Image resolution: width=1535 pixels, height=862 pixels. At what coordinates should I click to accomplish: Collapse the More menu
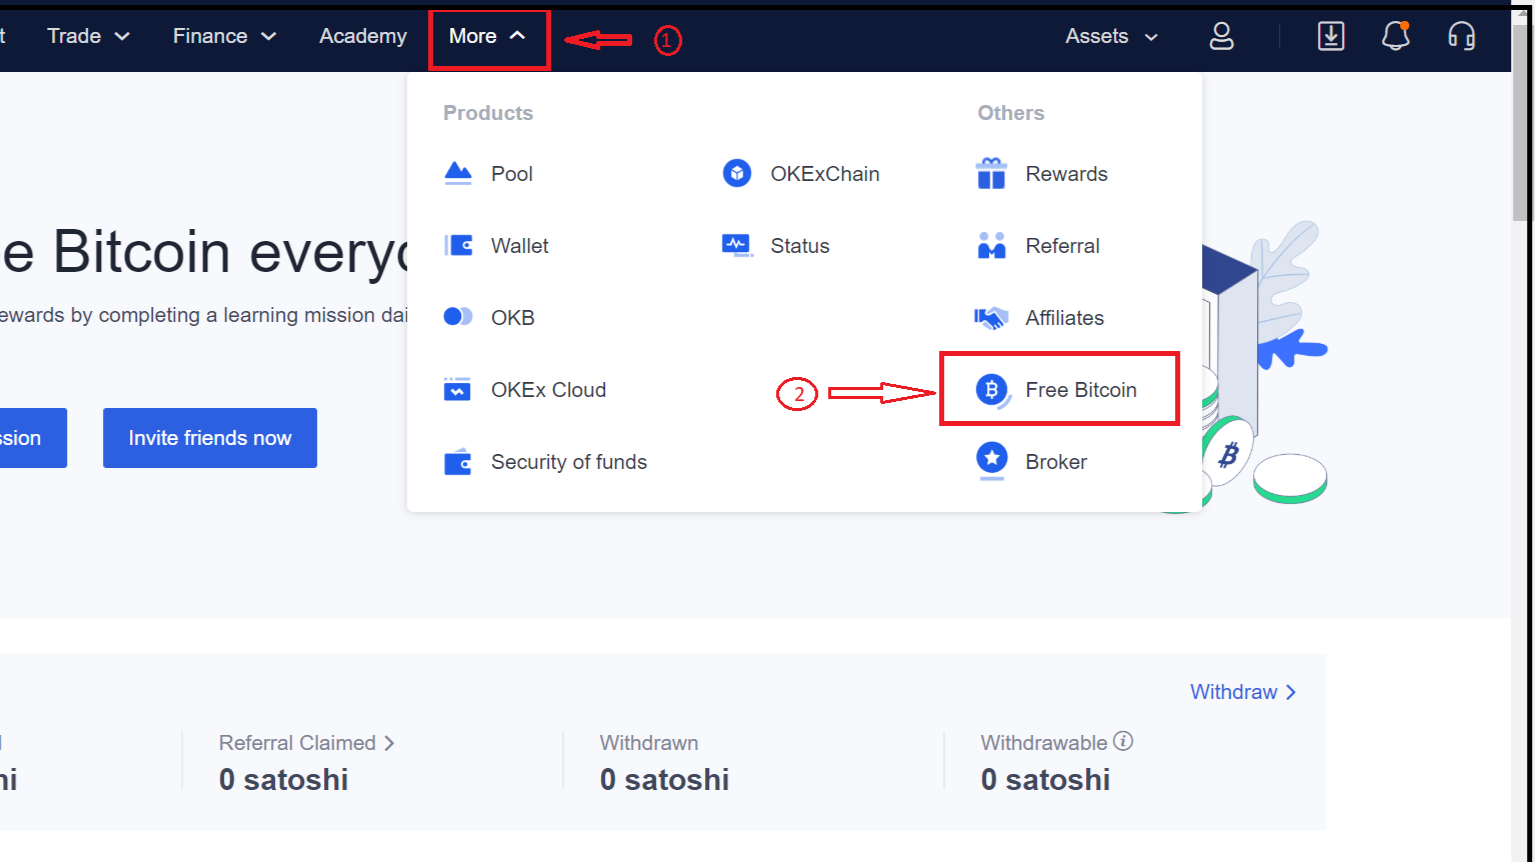487,35
